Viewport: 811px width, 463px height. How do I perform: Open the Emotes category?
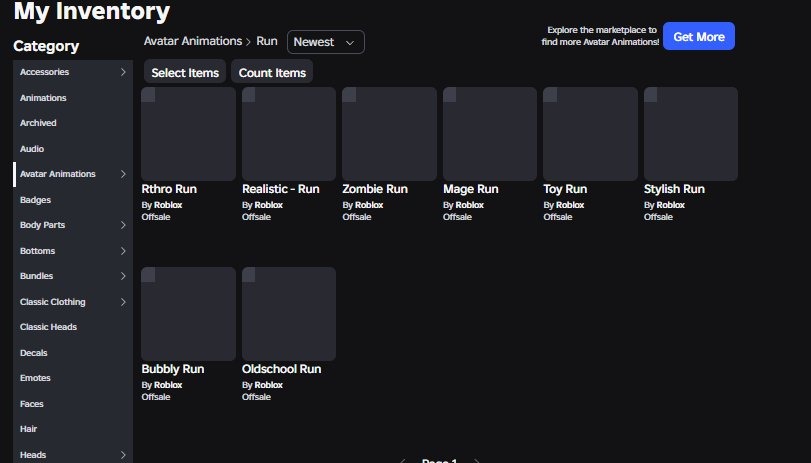35,378
